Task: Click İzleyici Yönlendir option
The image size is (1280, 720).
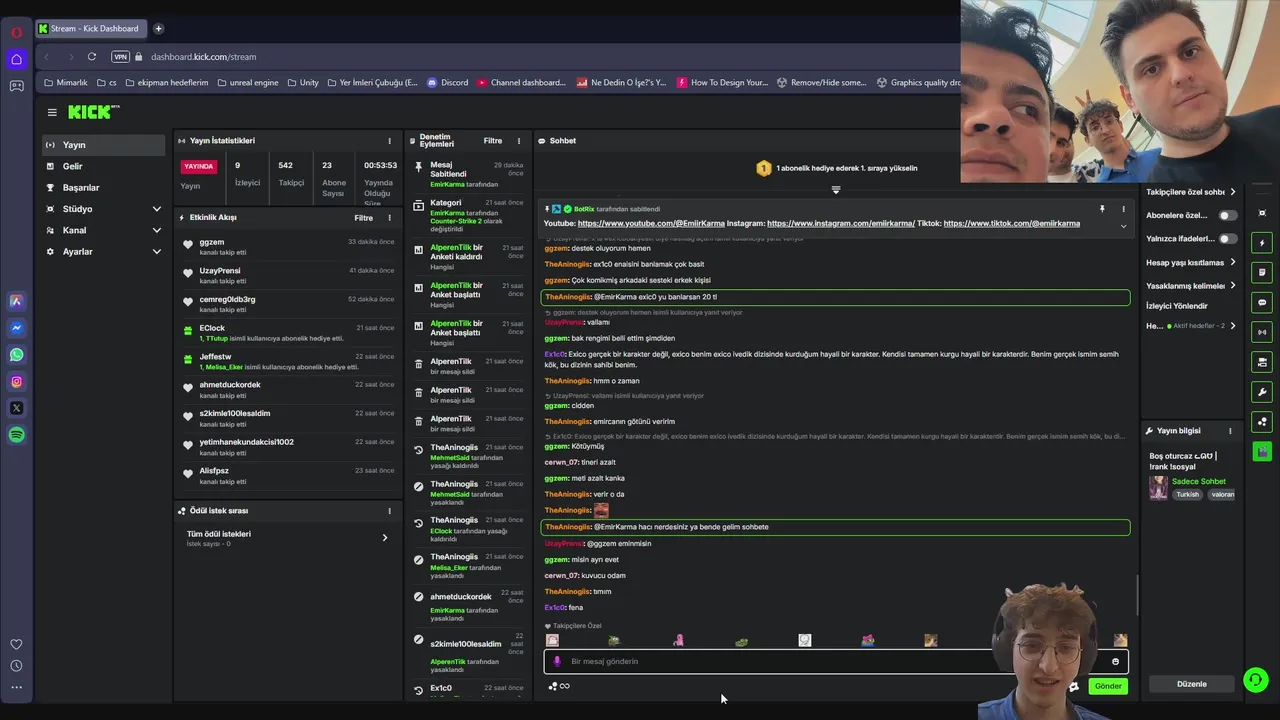Action: pos(1177,306)
